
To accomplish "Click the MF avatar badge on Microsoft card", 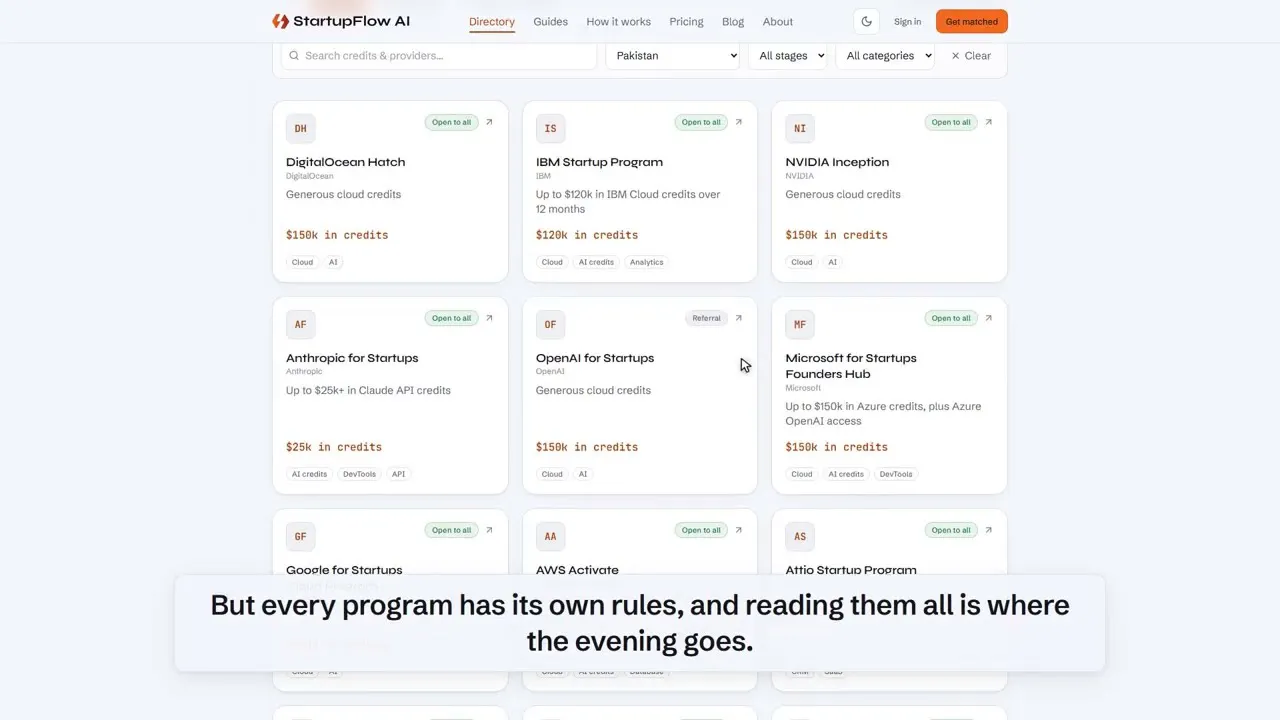I will [800, 325].
